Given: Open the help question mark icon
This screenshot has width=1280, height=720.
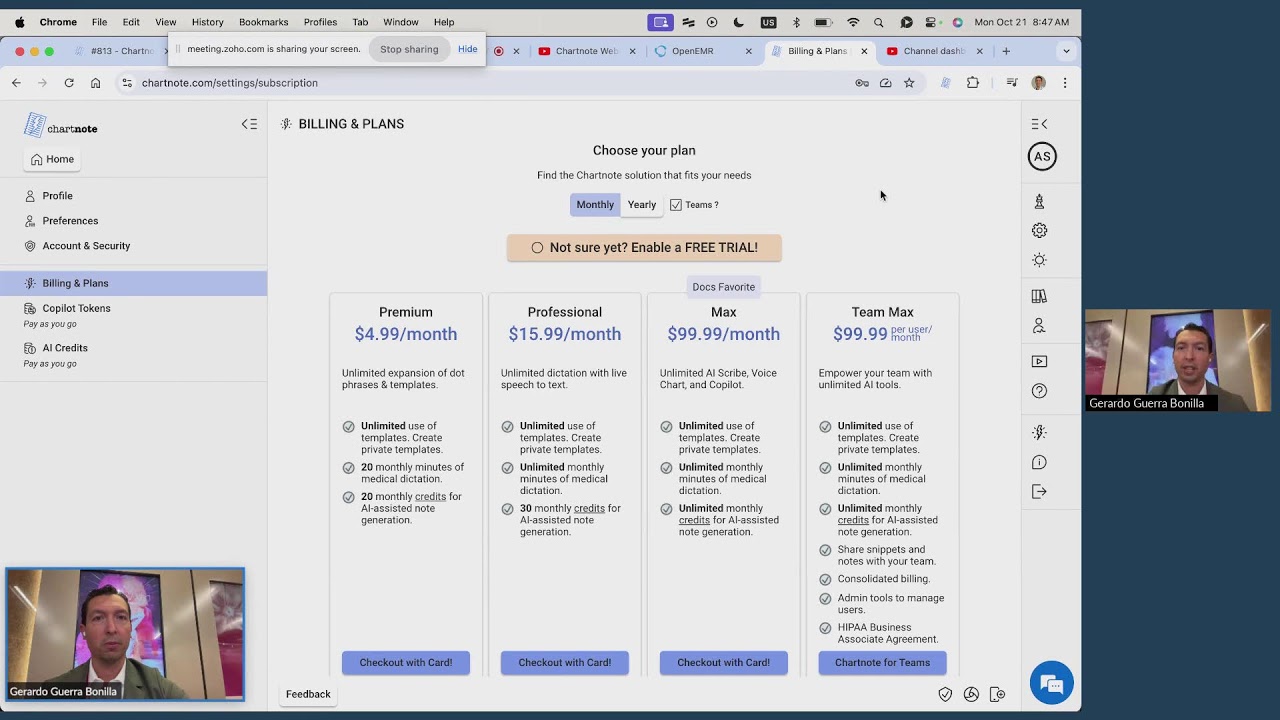Looking at the screenshot, I should (1039, 391).
